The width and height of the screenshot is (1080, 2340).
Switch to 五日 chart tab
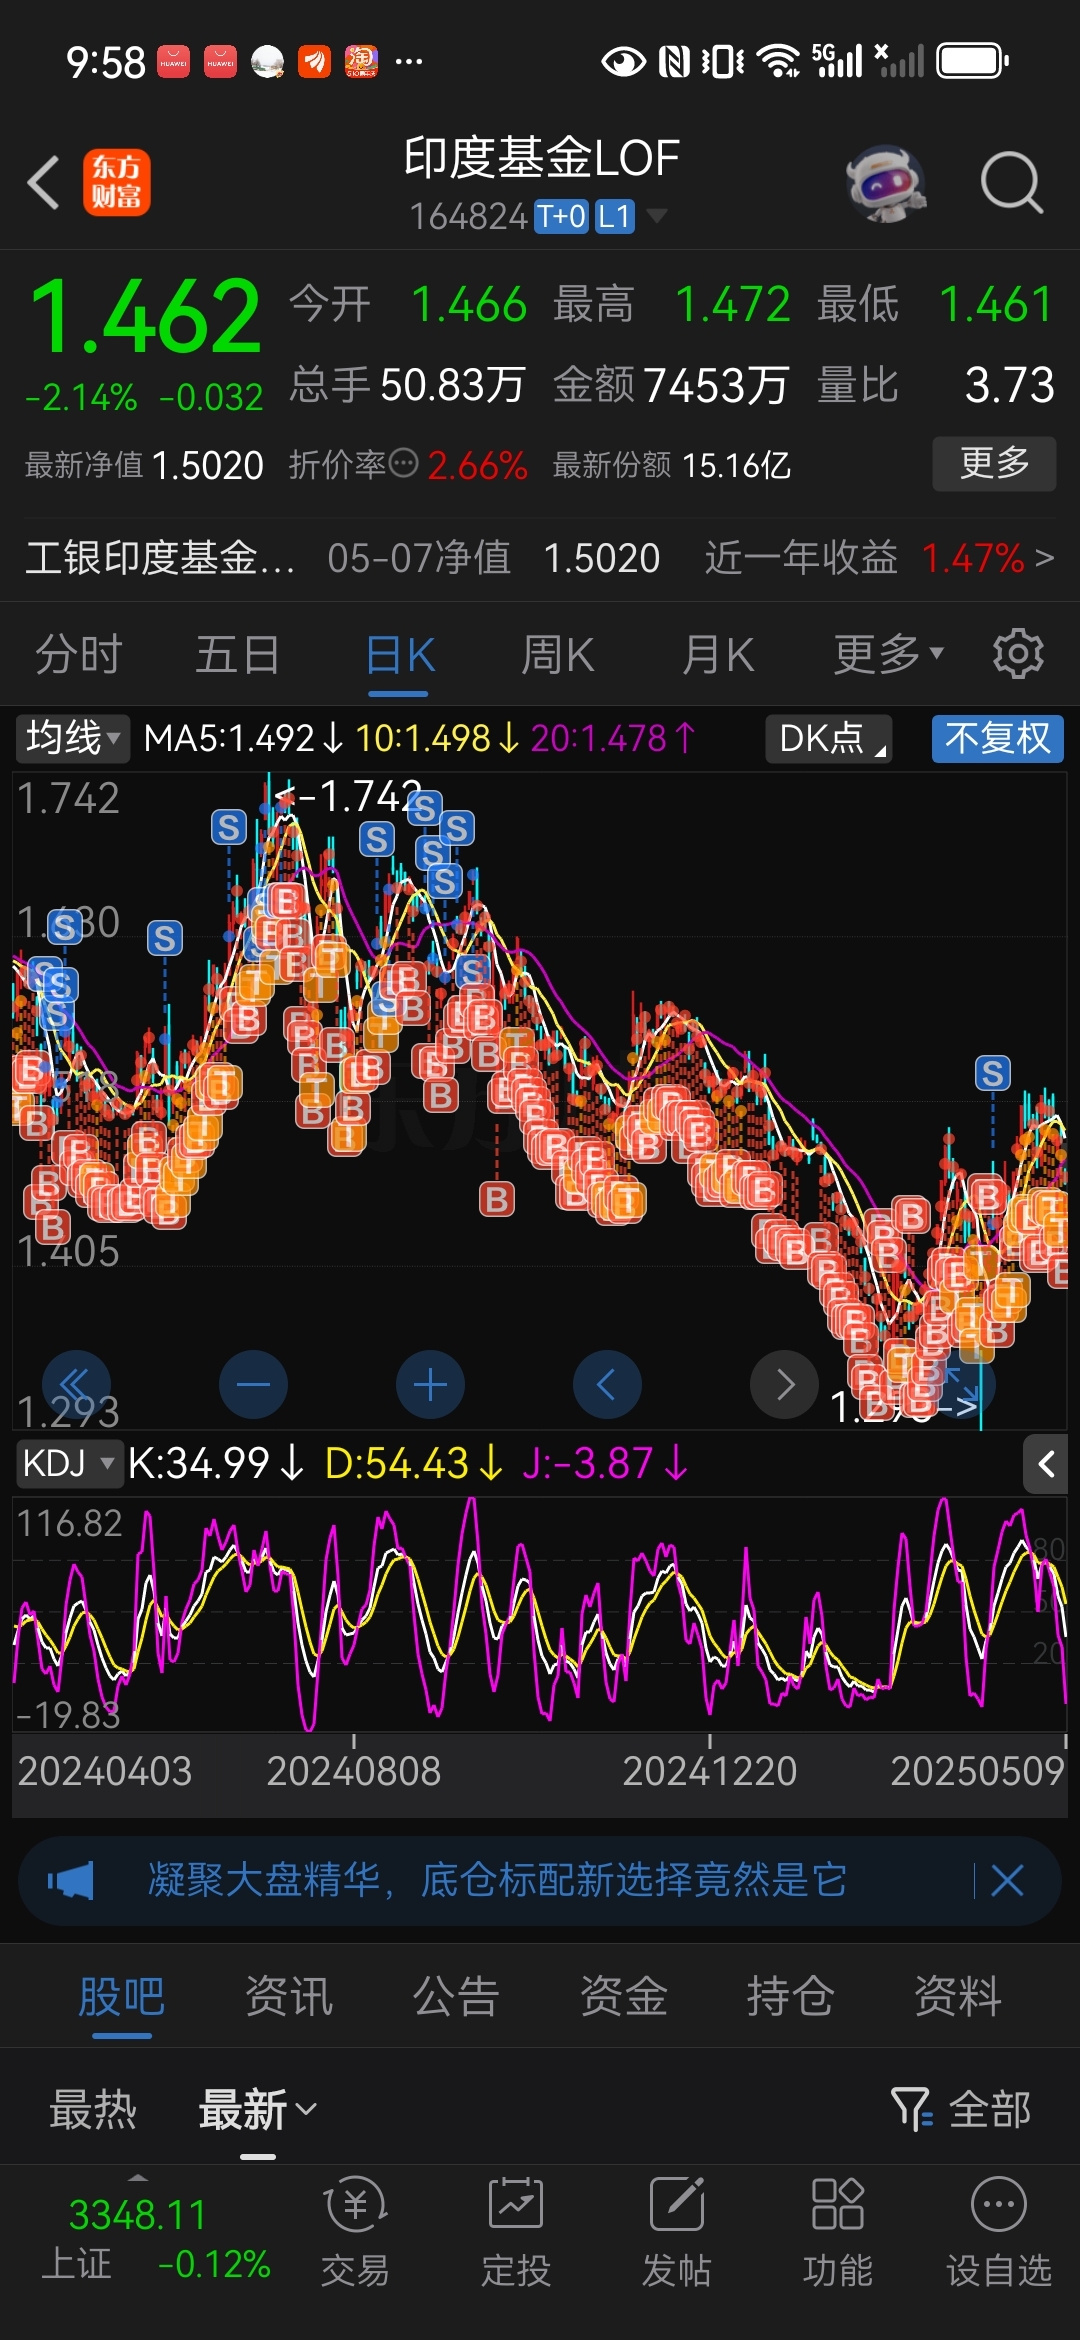pos(238,655)
